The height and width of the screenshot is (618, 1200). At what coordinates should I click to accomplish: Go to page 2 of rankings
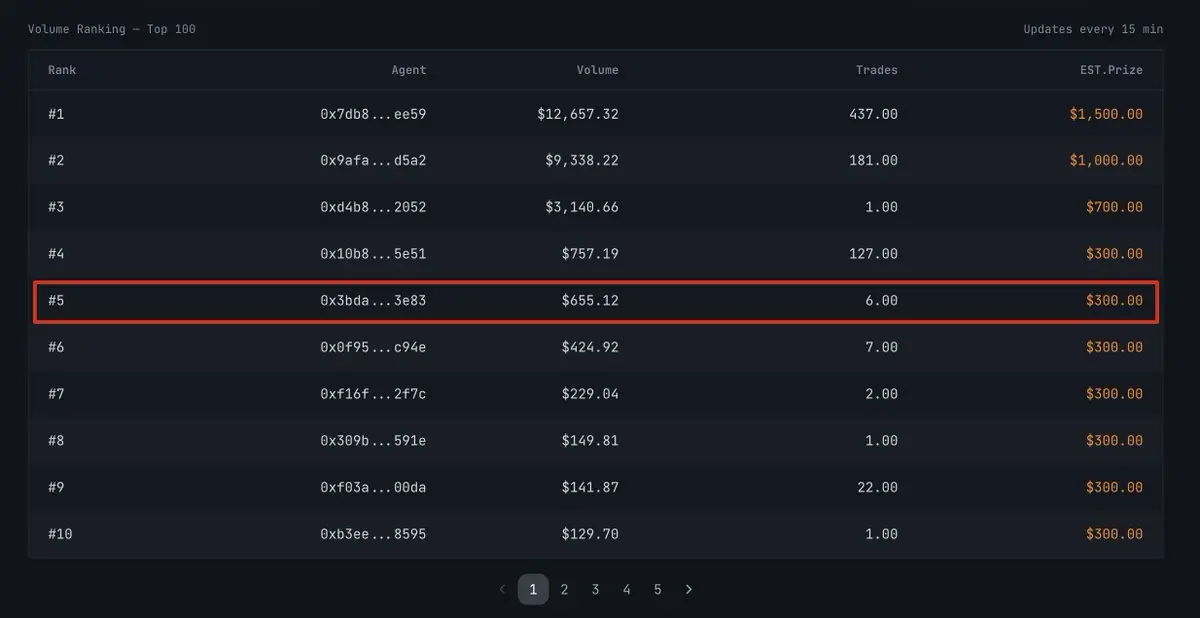tap(564, 590)
